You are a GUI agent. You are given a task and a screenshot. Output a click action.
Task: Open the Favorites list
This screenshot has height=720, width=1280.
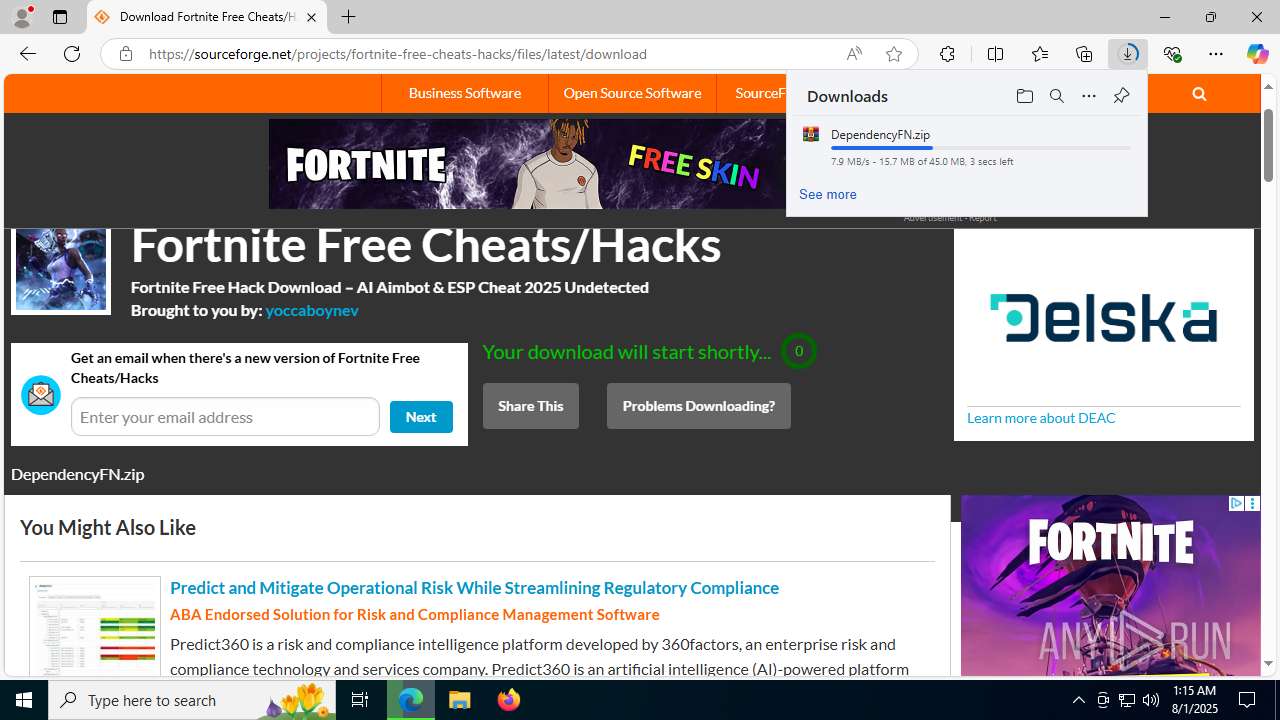1039,54
